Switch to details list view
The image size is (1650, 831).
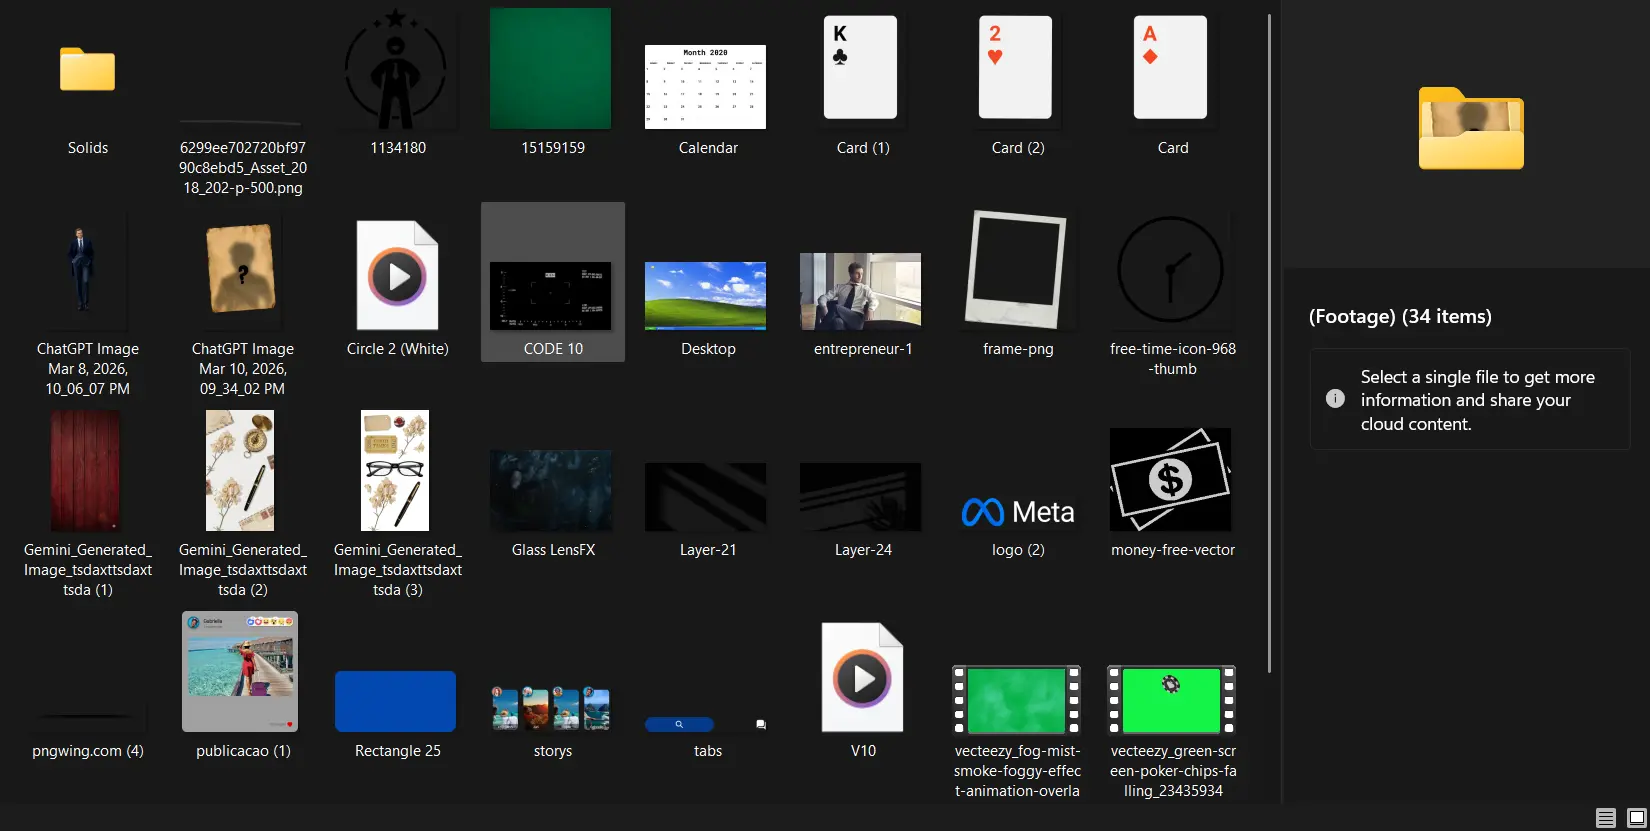point(1606,818)
